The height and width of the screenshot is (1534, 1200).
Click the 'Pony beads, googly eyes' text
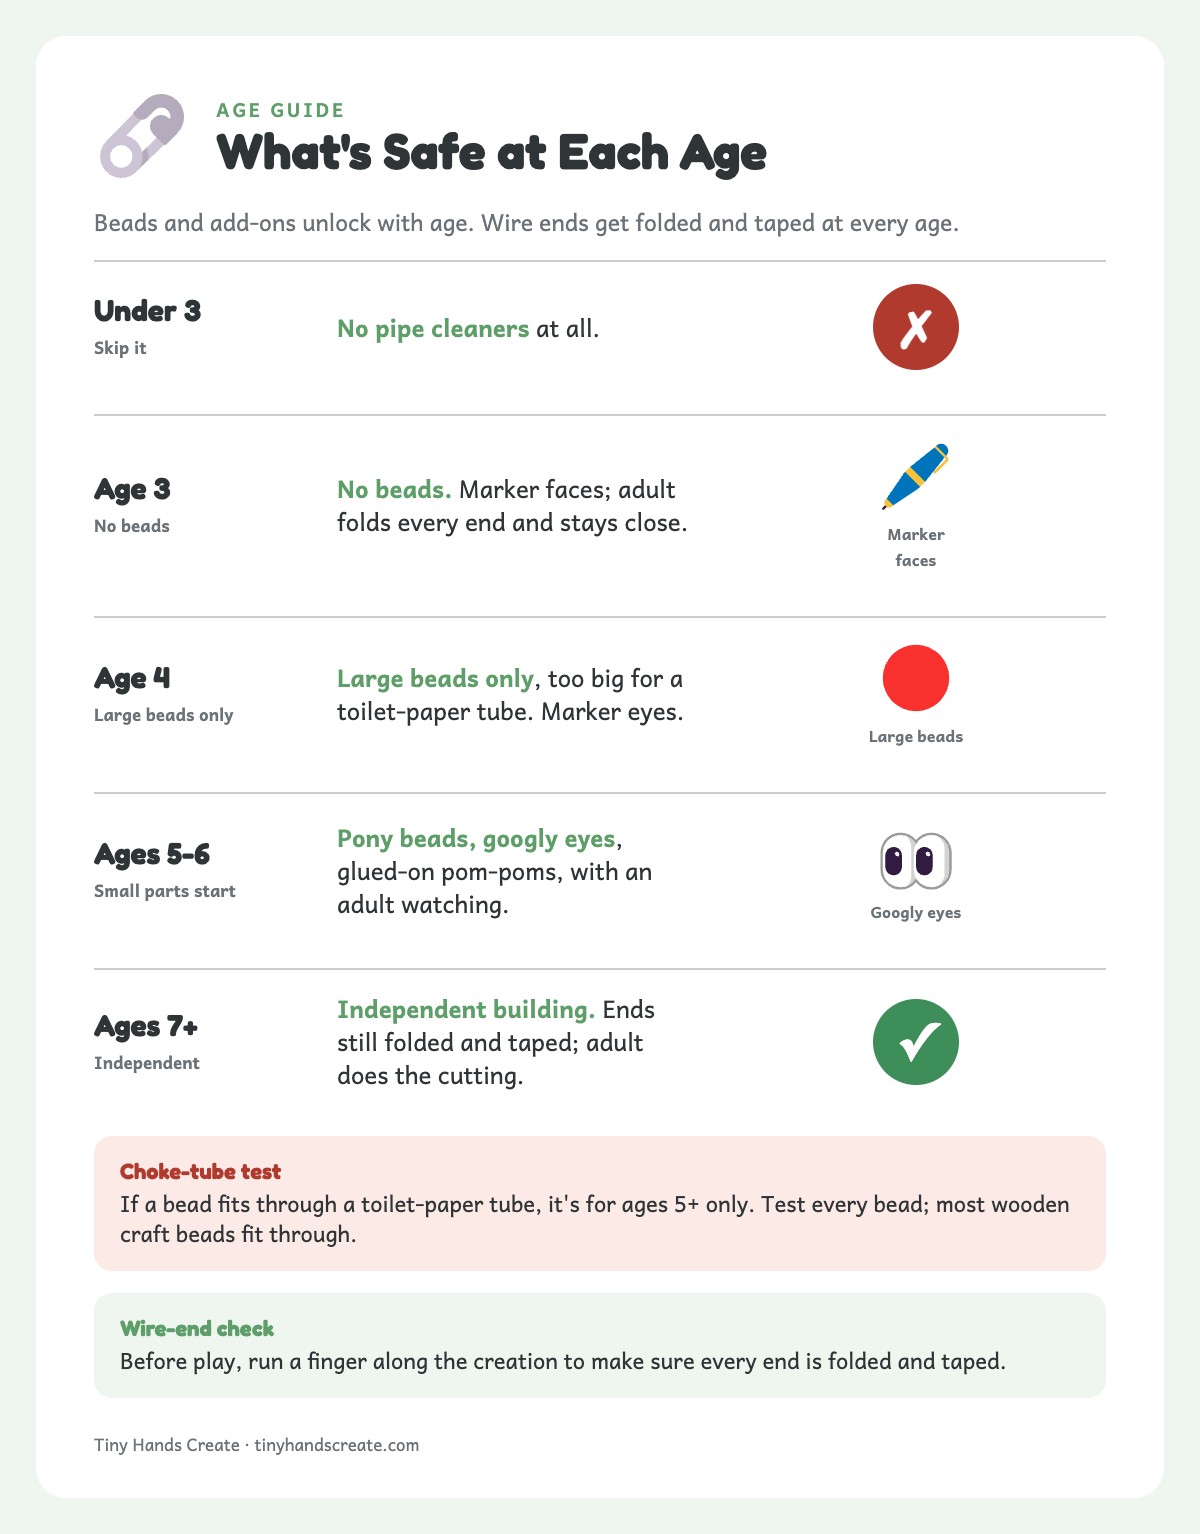(476, 838)
